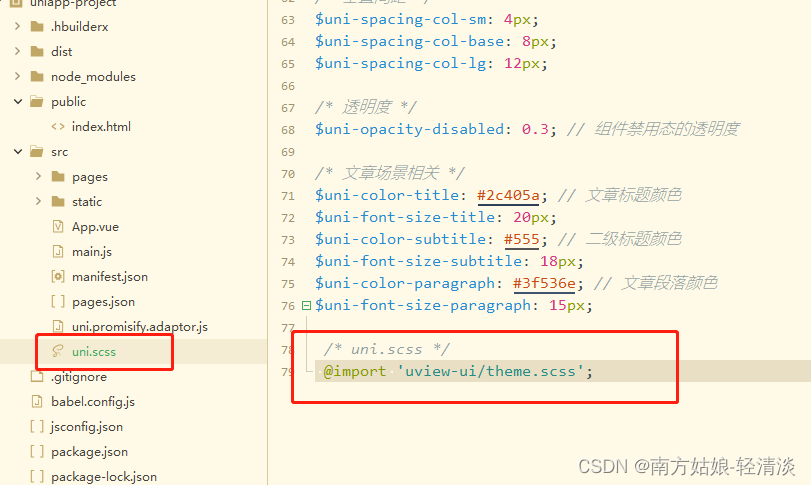Click the main.js file icon
Image resolution: width=811 pixels, height=485 pixels.
[58, 251]
